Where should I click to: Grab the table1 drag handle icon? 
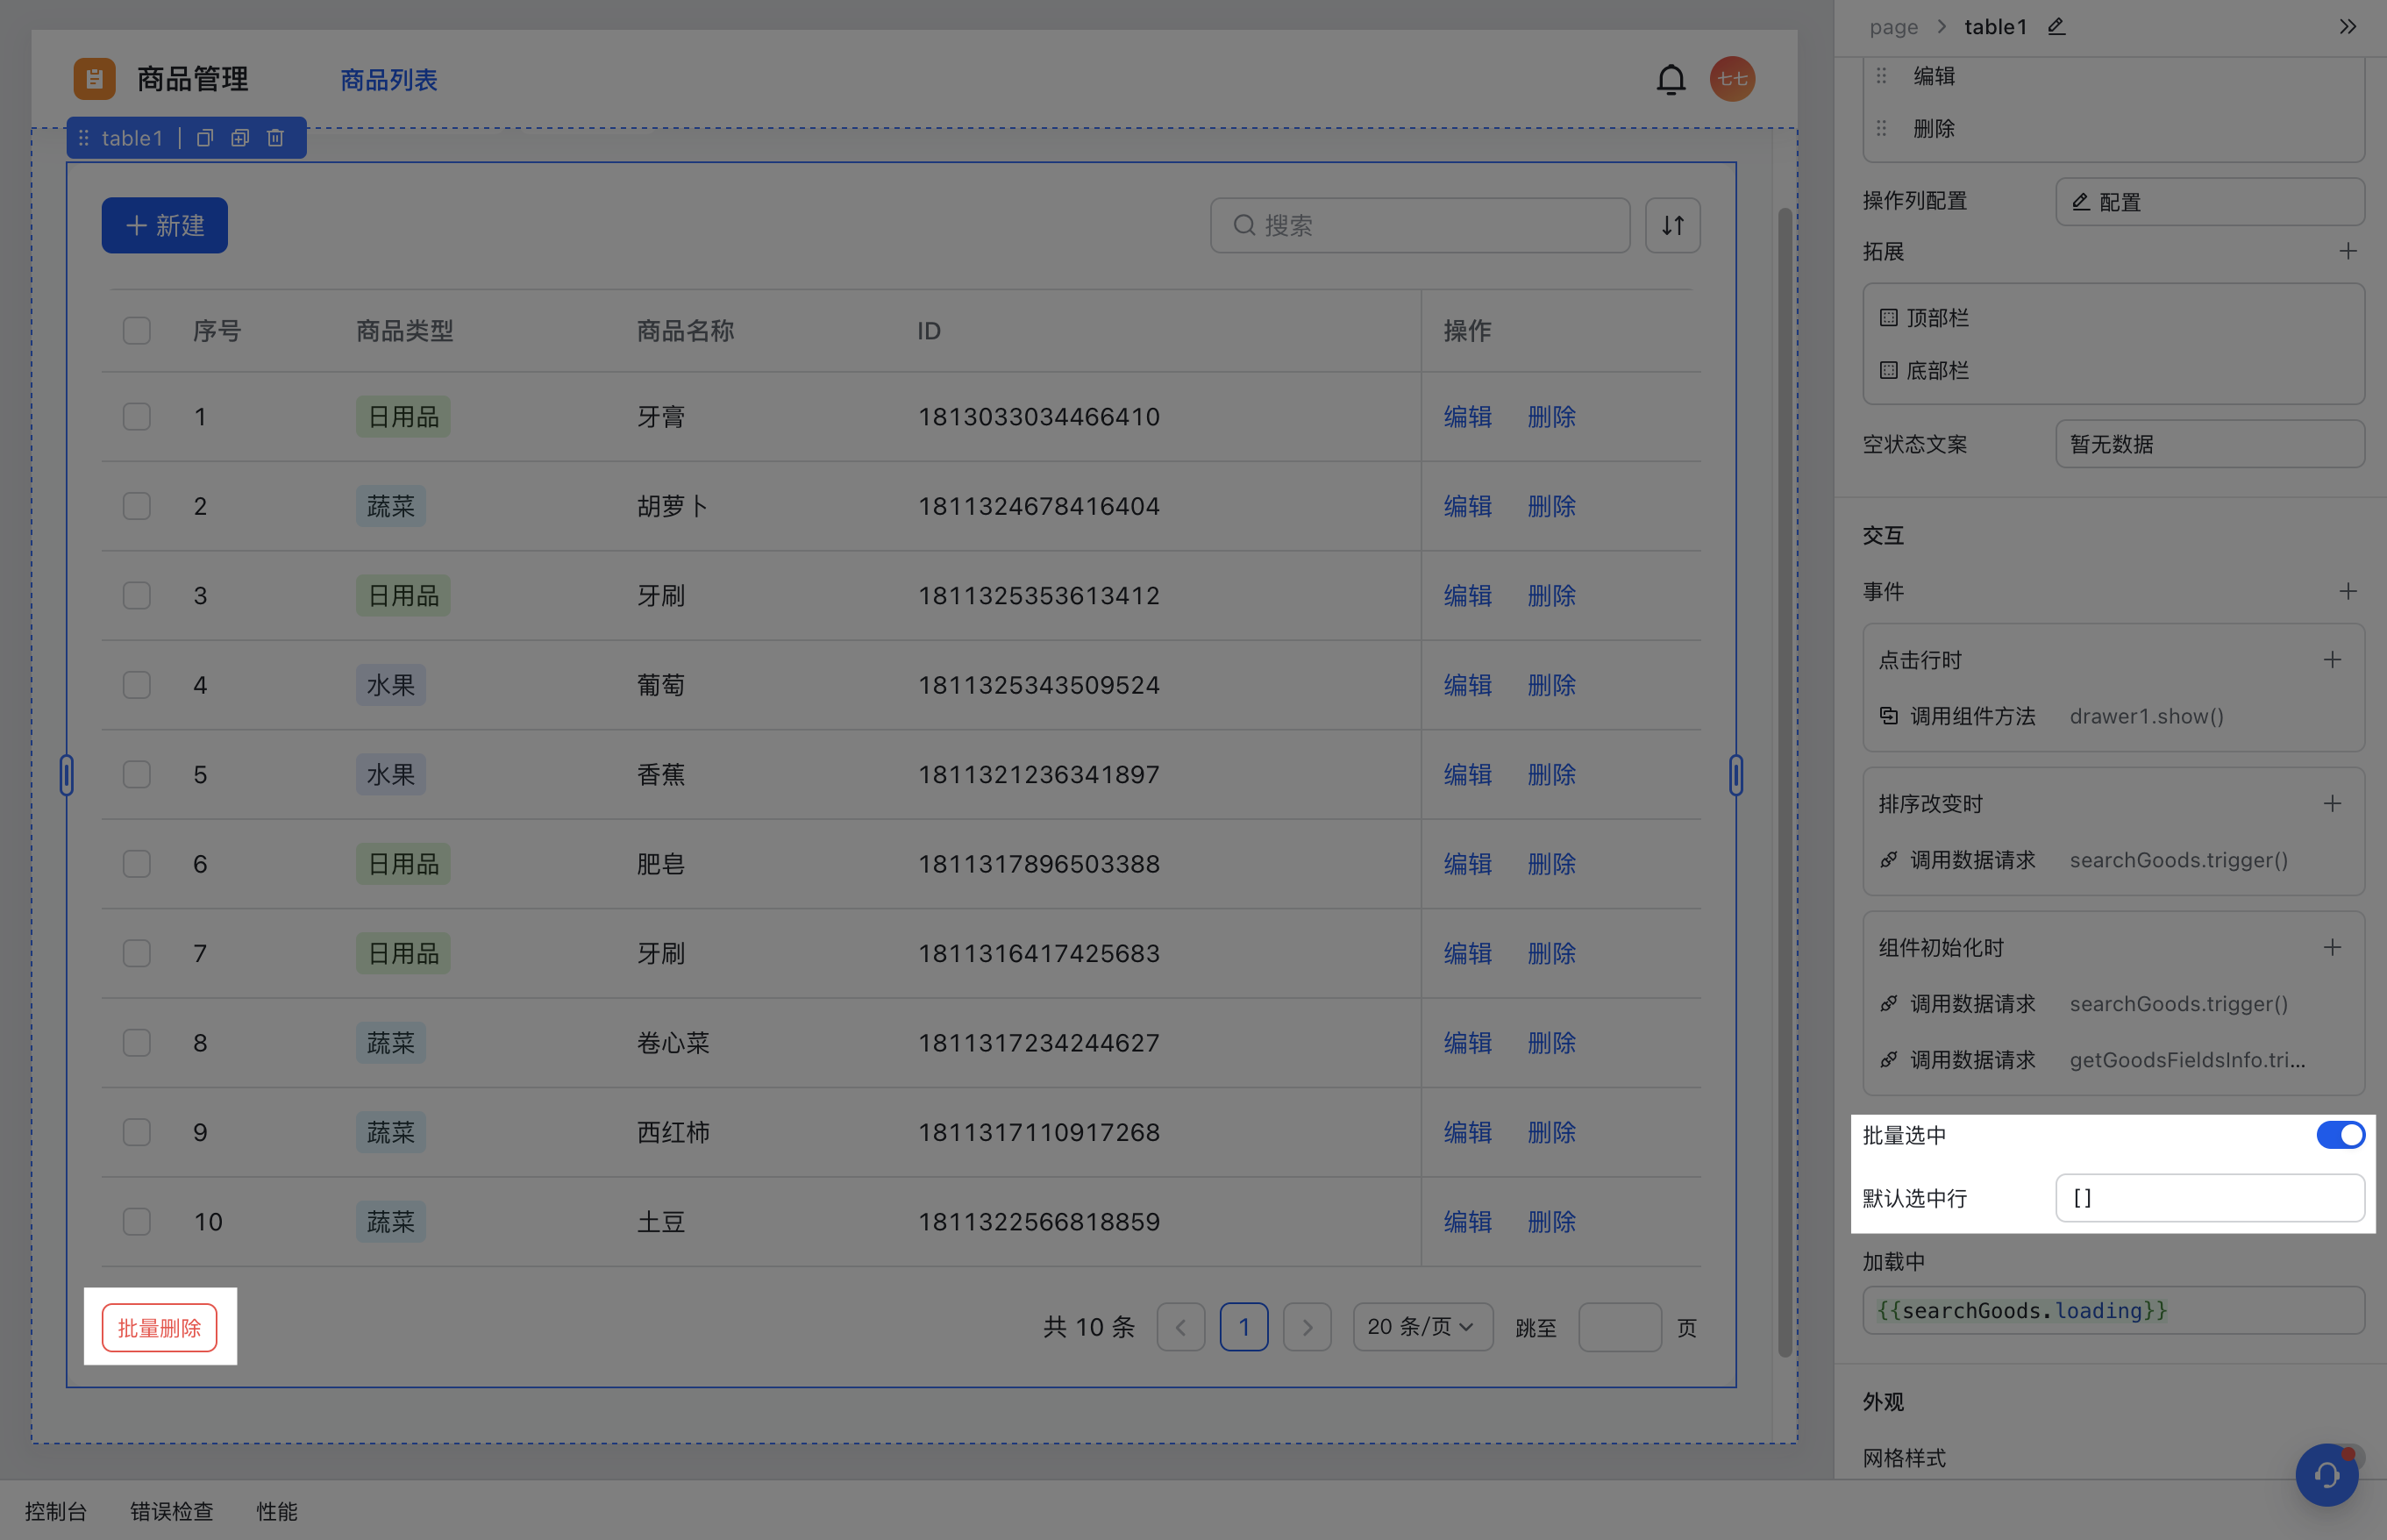(84, 138)
